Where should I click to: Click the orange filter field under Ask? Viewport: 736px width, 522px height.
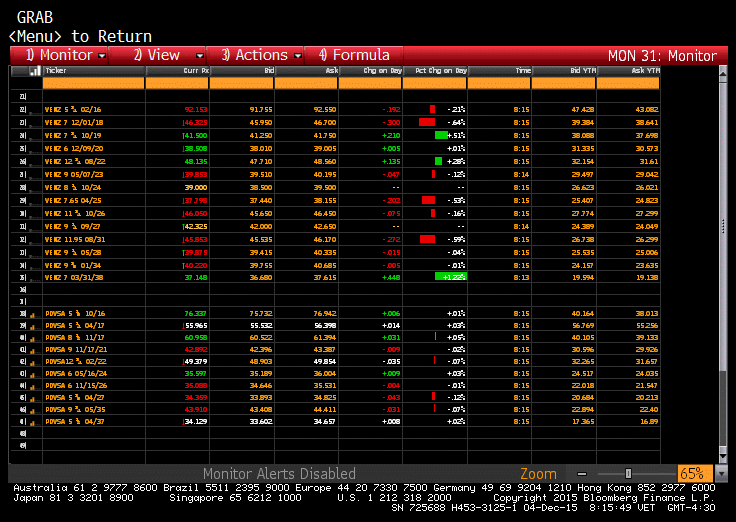tap(306, 84)
